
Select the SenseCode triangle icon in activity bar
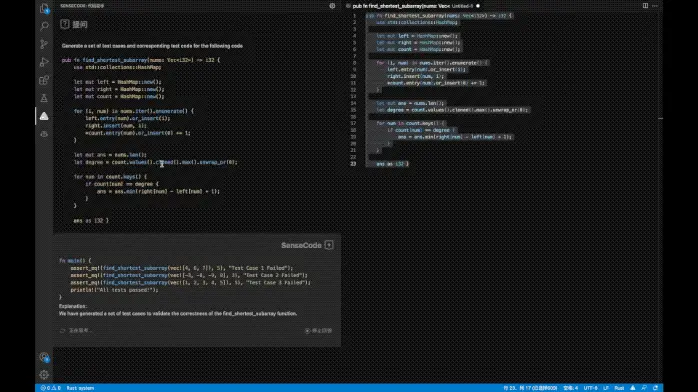44,116
